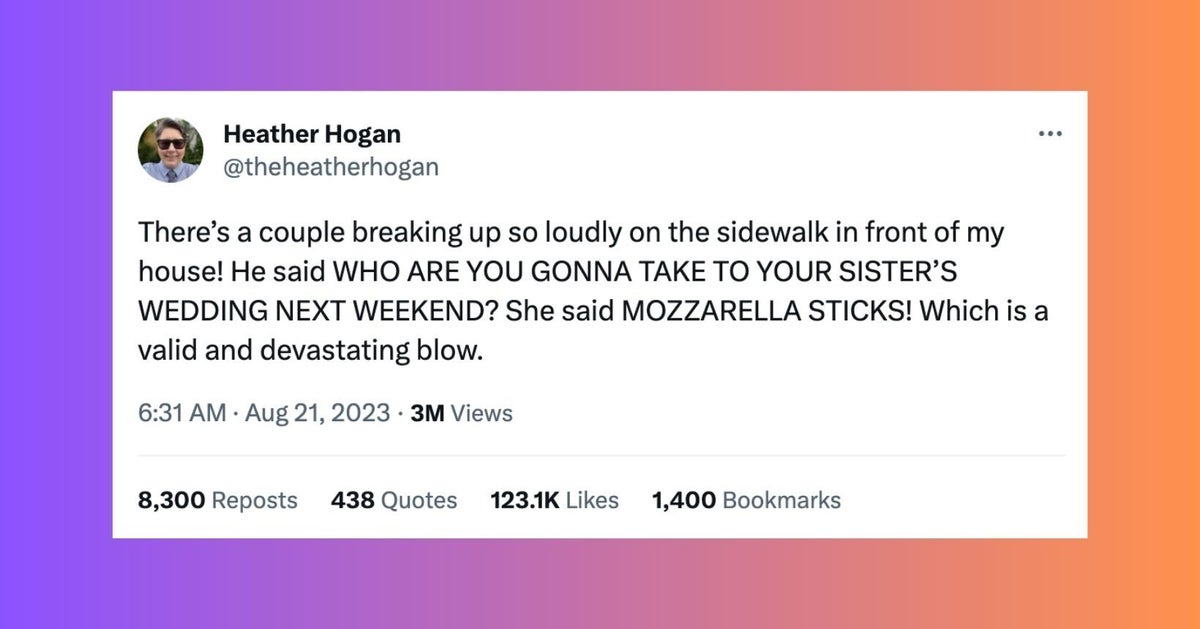The image size is (1200, 629).
Task: Open the three-dot More options menu
Action: (1049, 134)
